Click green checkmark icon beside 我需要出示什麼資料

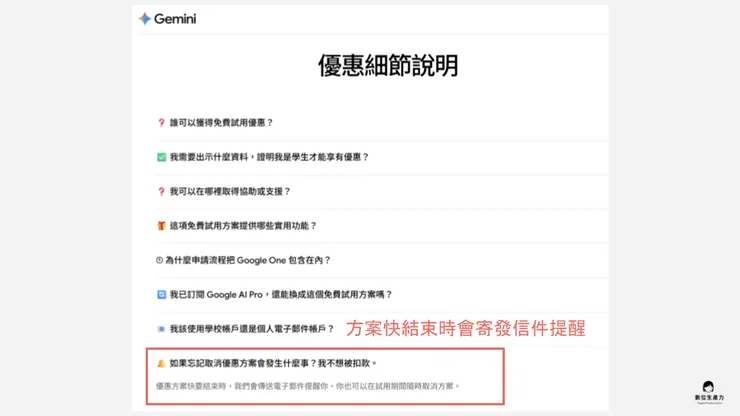pyautogui.click(x=161, y=157)
